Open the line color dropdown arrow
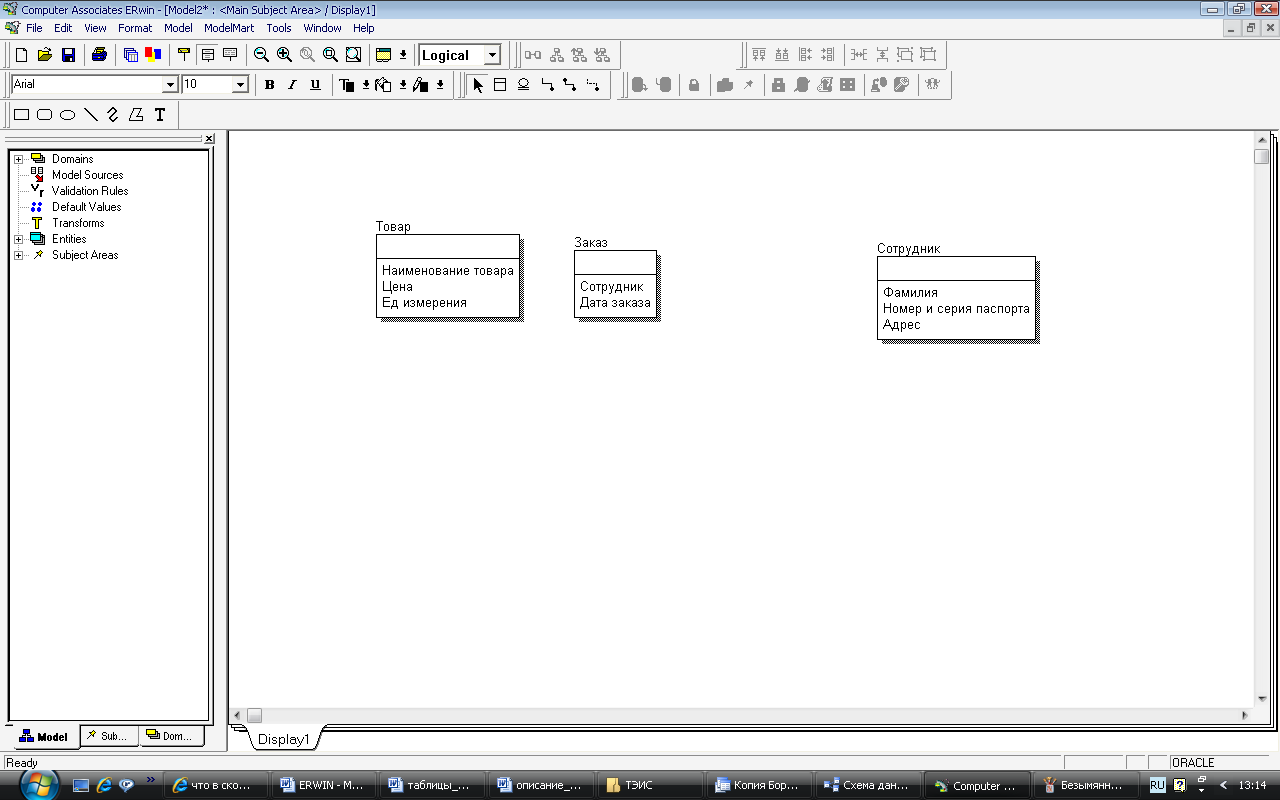 440,85
